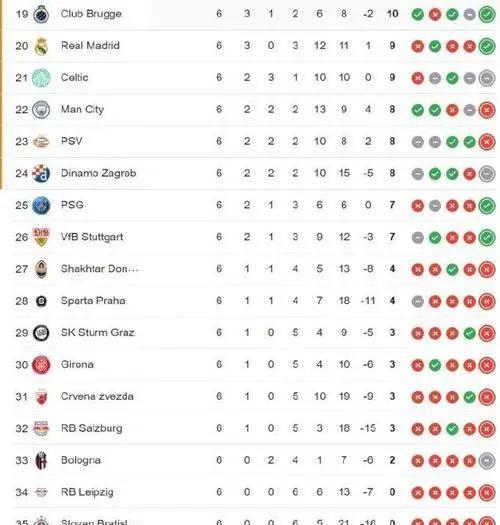Click the Crvena zvezda team name
This screenshot has height=525, width=500.
point(97,396)
